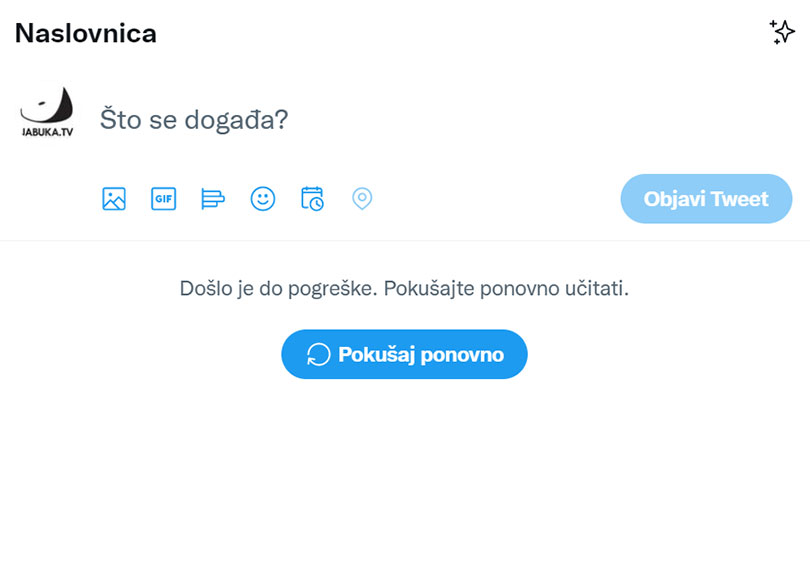Screen dimensions: 810x565
Task: Click the "Pokušajte ponovno učitati" sentence
Action: (506, 288)
